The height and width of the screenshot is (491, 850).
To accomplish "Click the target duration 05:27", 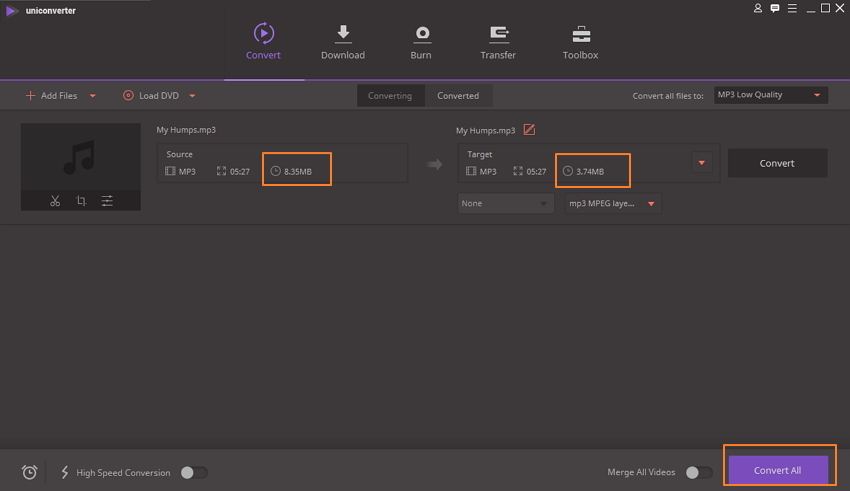I will [536, 171].
